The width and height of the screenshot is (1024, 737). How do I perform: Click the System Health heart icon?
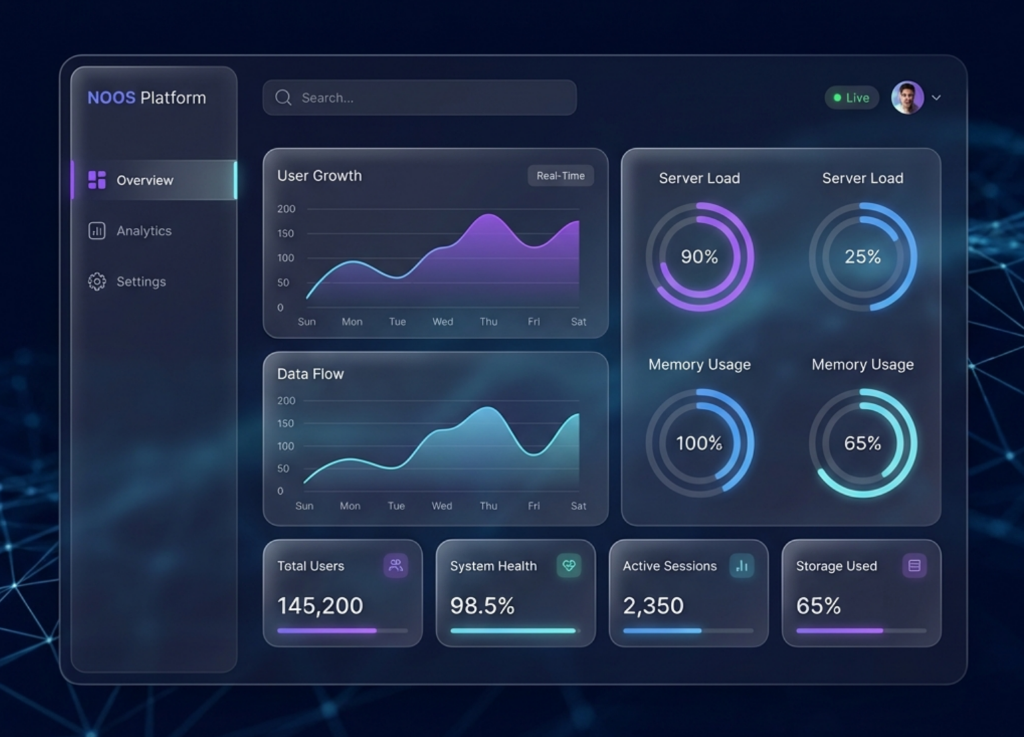pos(569,566)
